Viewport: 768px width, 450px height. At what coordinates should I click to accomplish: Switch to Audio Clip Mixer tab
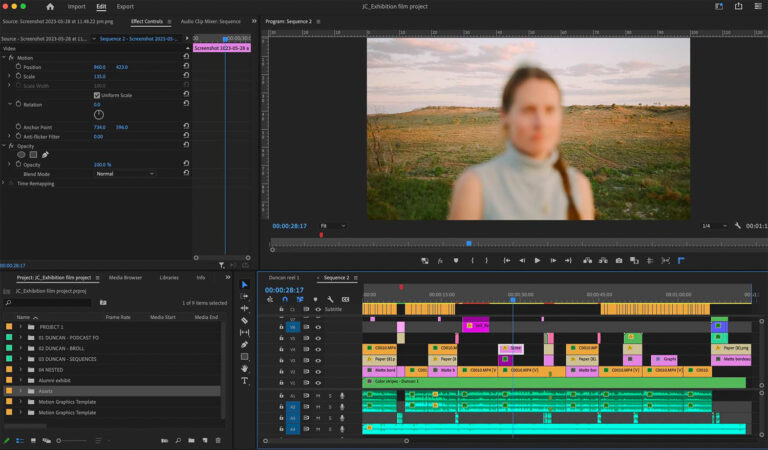click(x=211, y=22)
